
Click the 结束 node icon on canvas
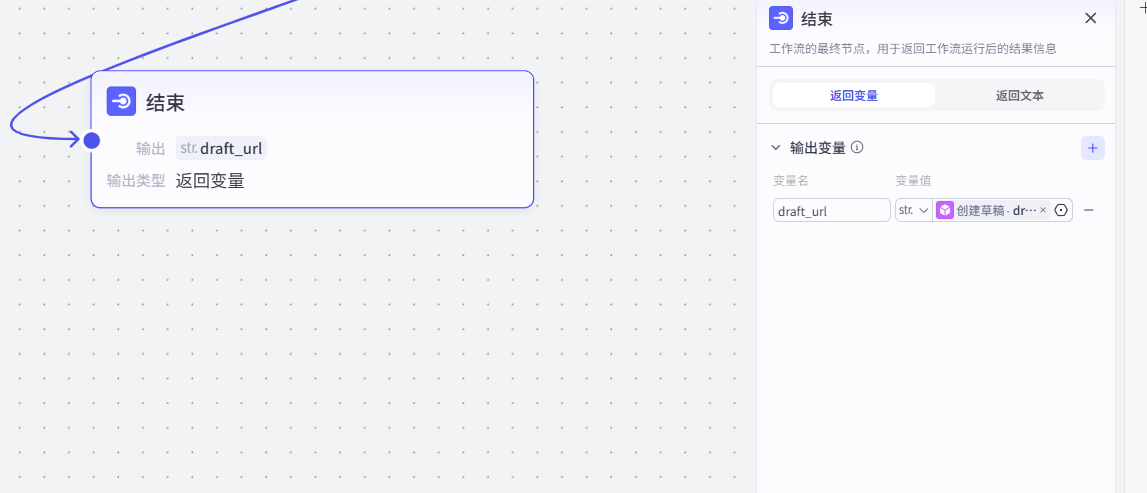click(x=121, y=101)
